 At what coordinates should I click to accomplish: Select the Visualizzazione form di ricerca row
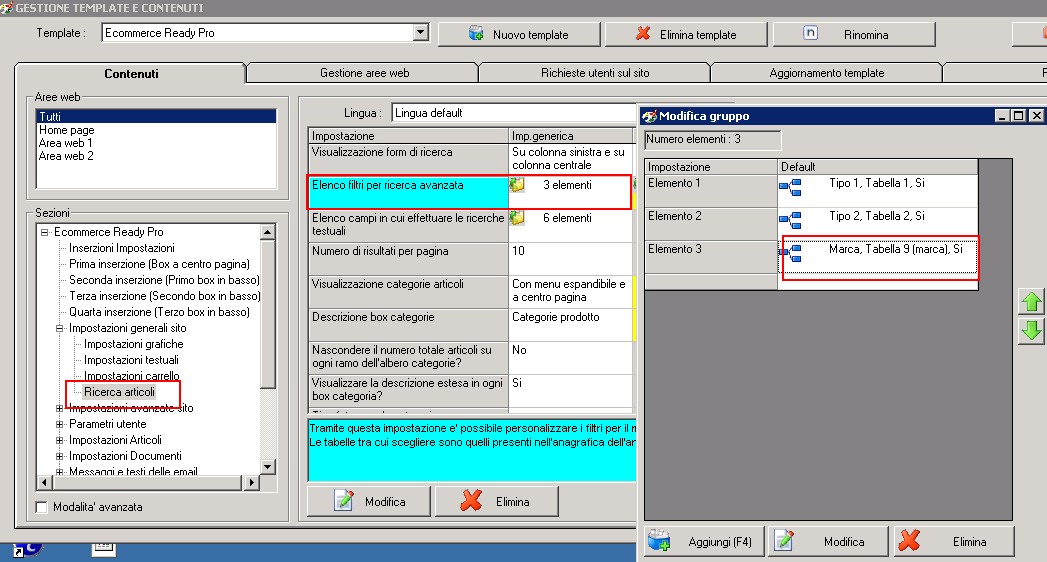point(471,159)
